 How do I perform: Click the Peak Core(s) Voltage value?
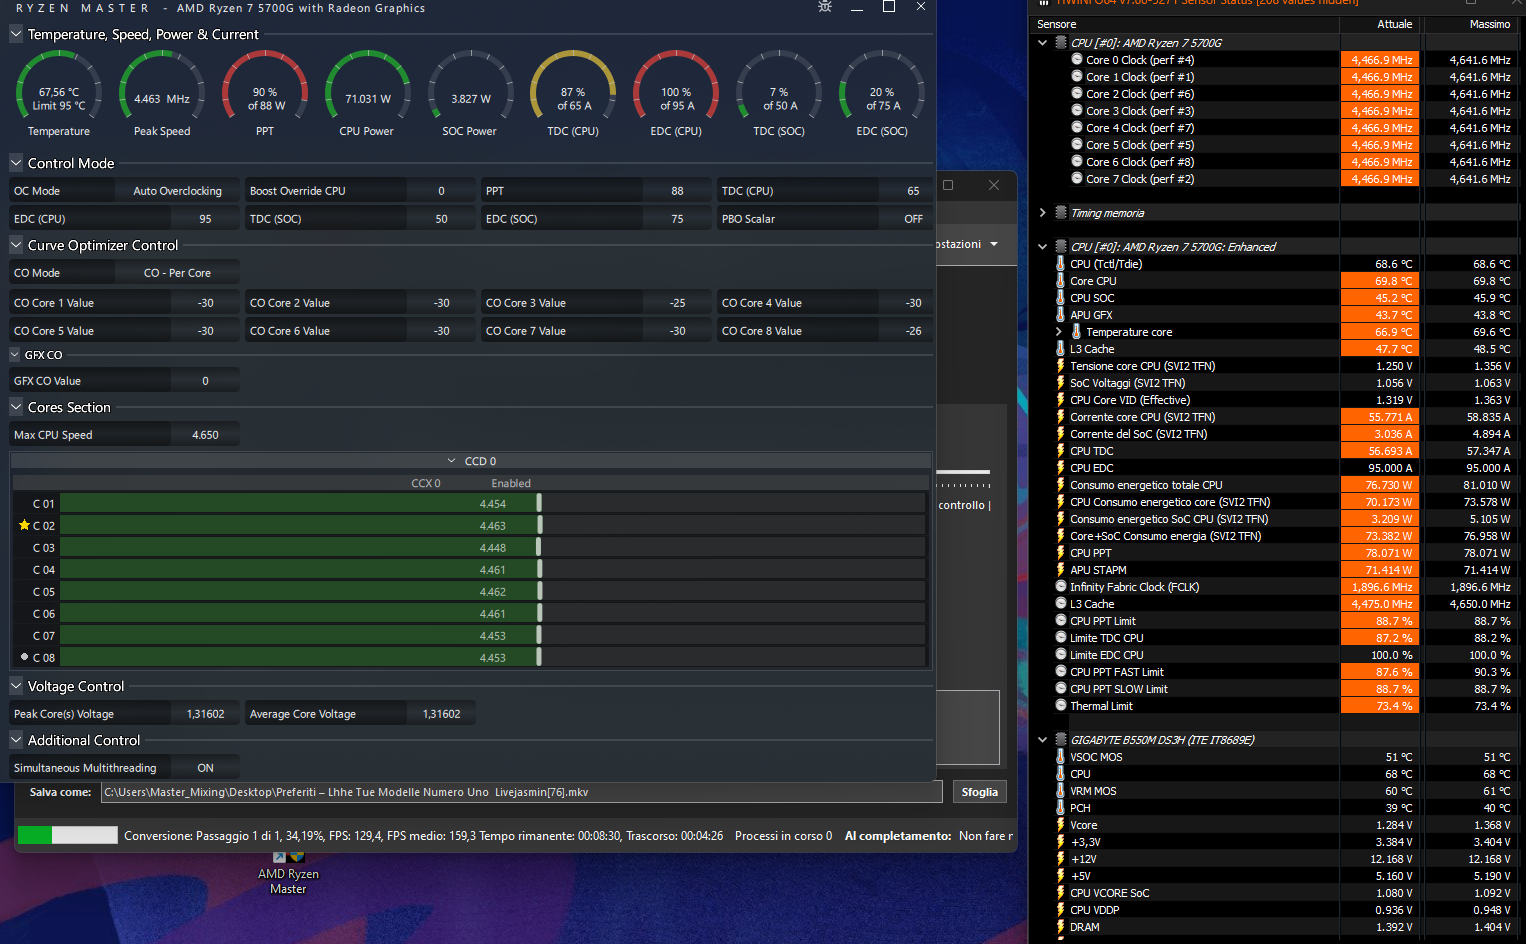click(x=205, y=714)
